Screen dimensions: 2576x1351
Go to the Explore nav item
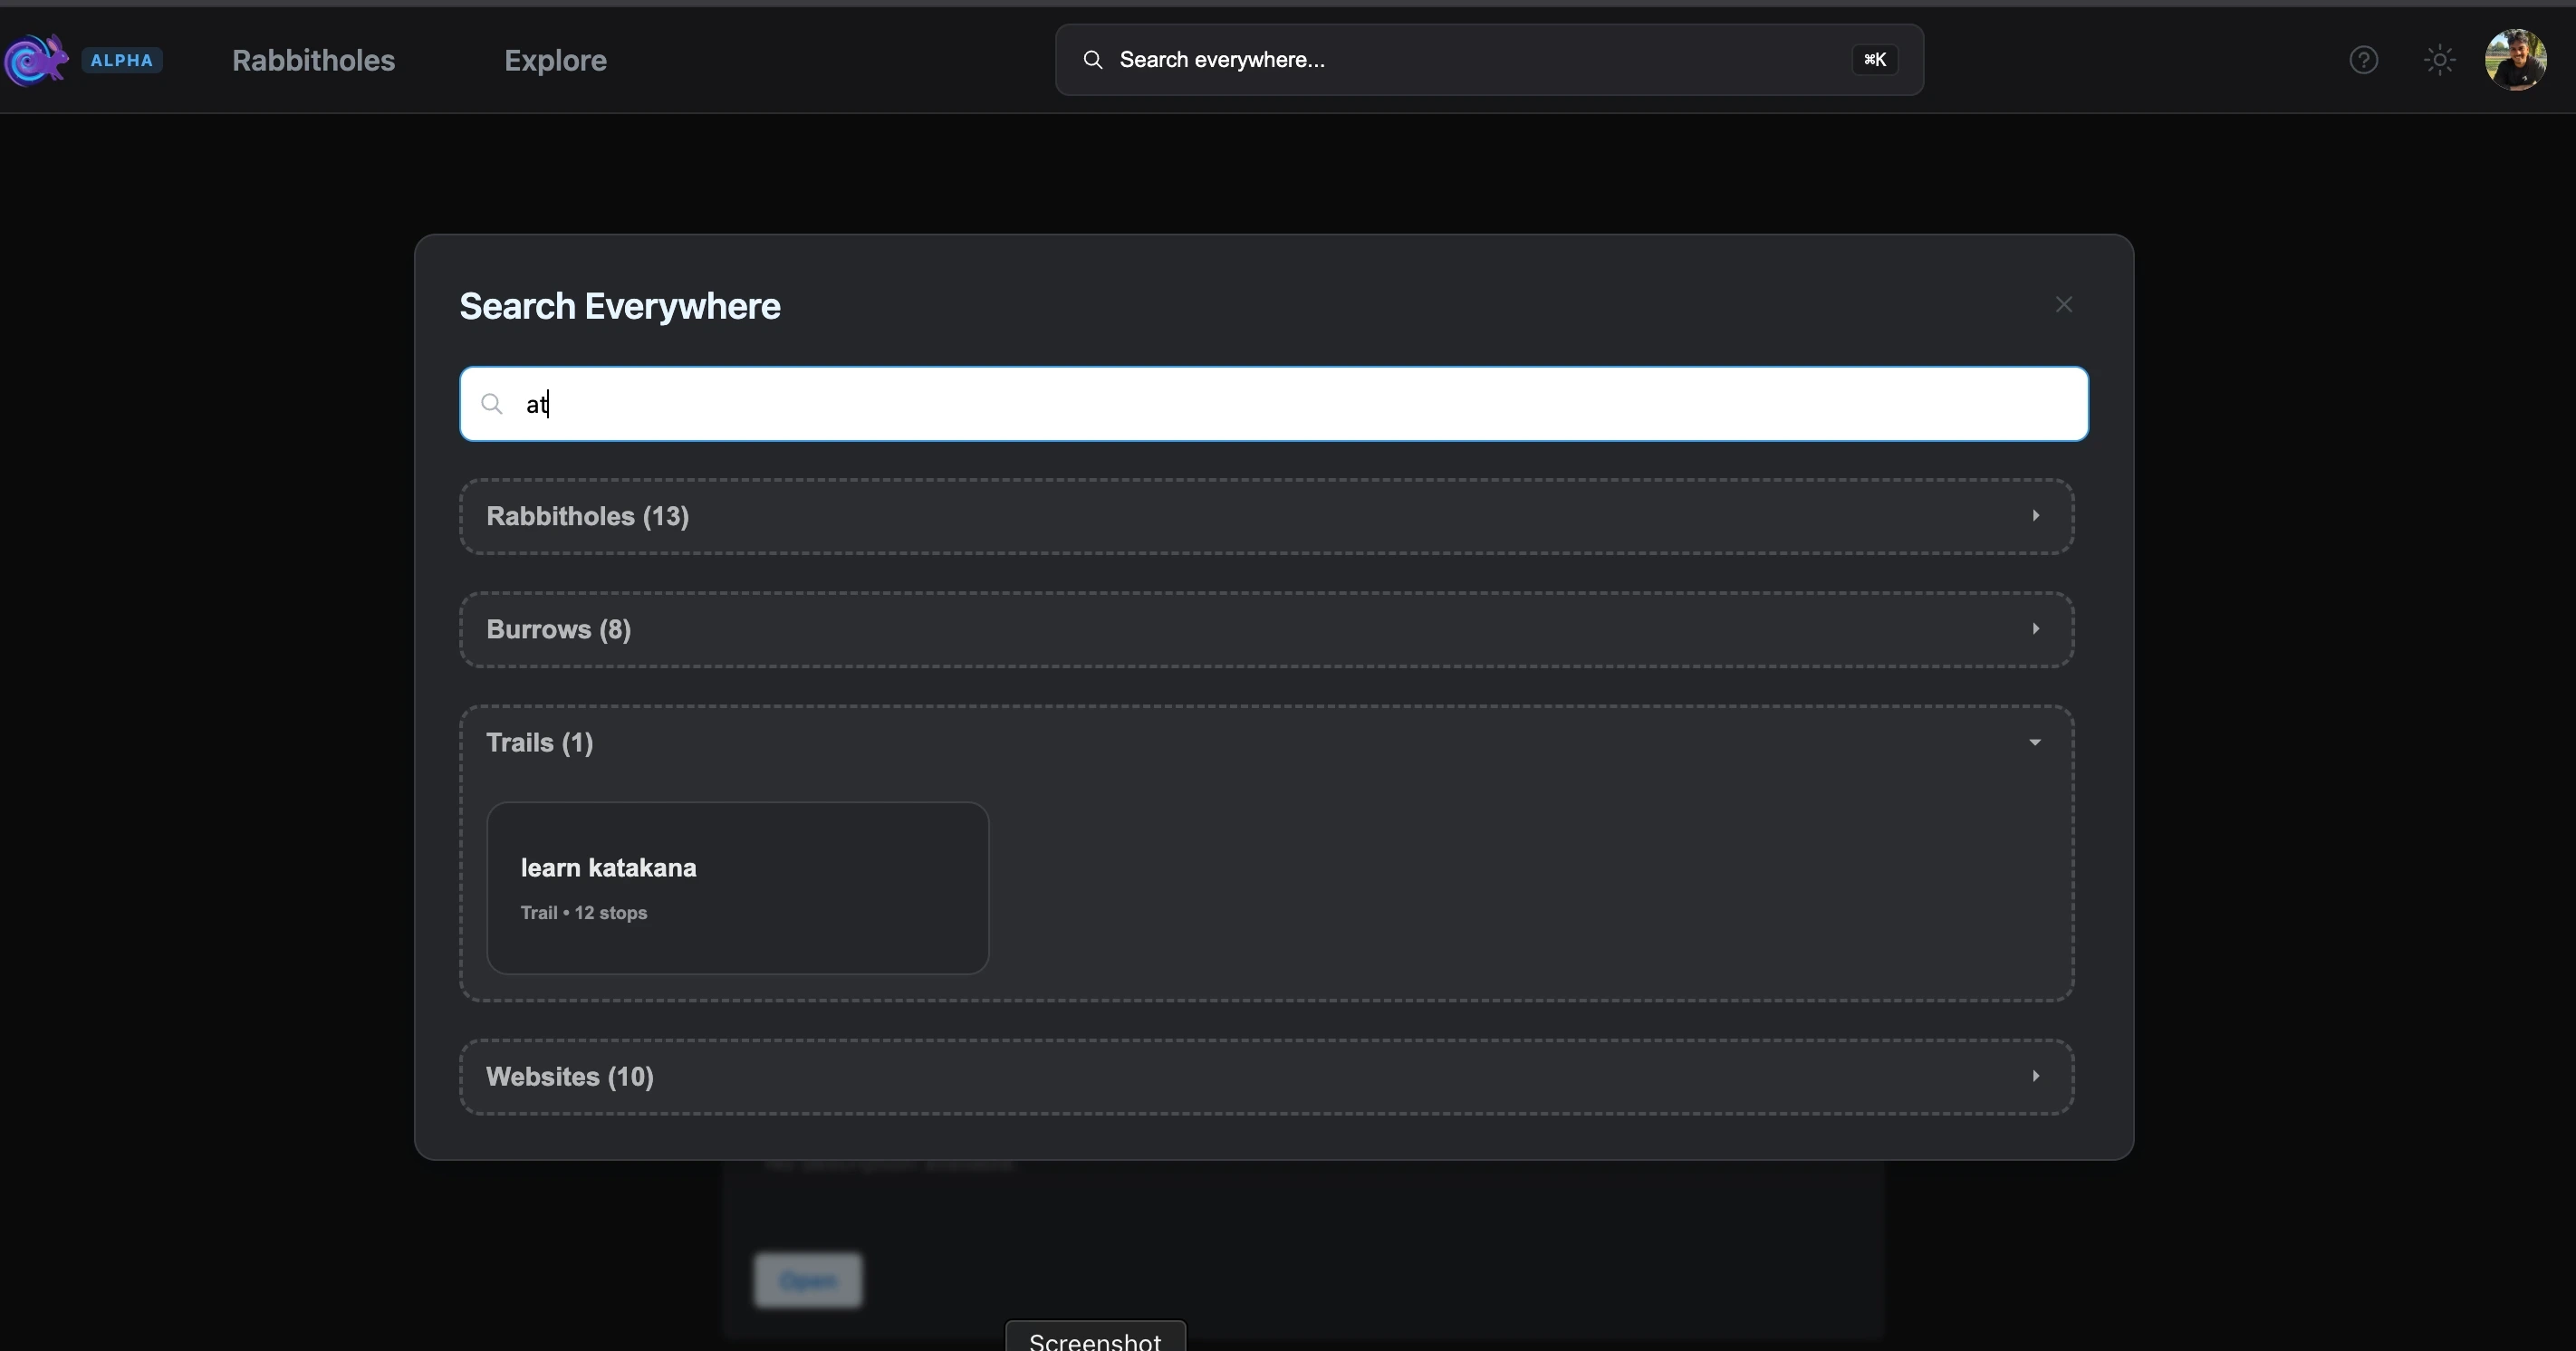tap(555, 60)
